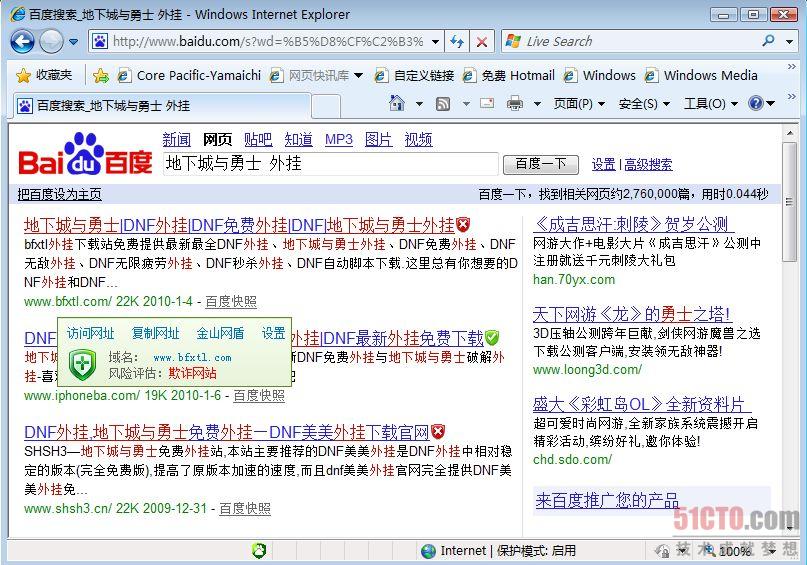Click the RSS feeds icon
The image size is (807, 565).
click(443, 104)
